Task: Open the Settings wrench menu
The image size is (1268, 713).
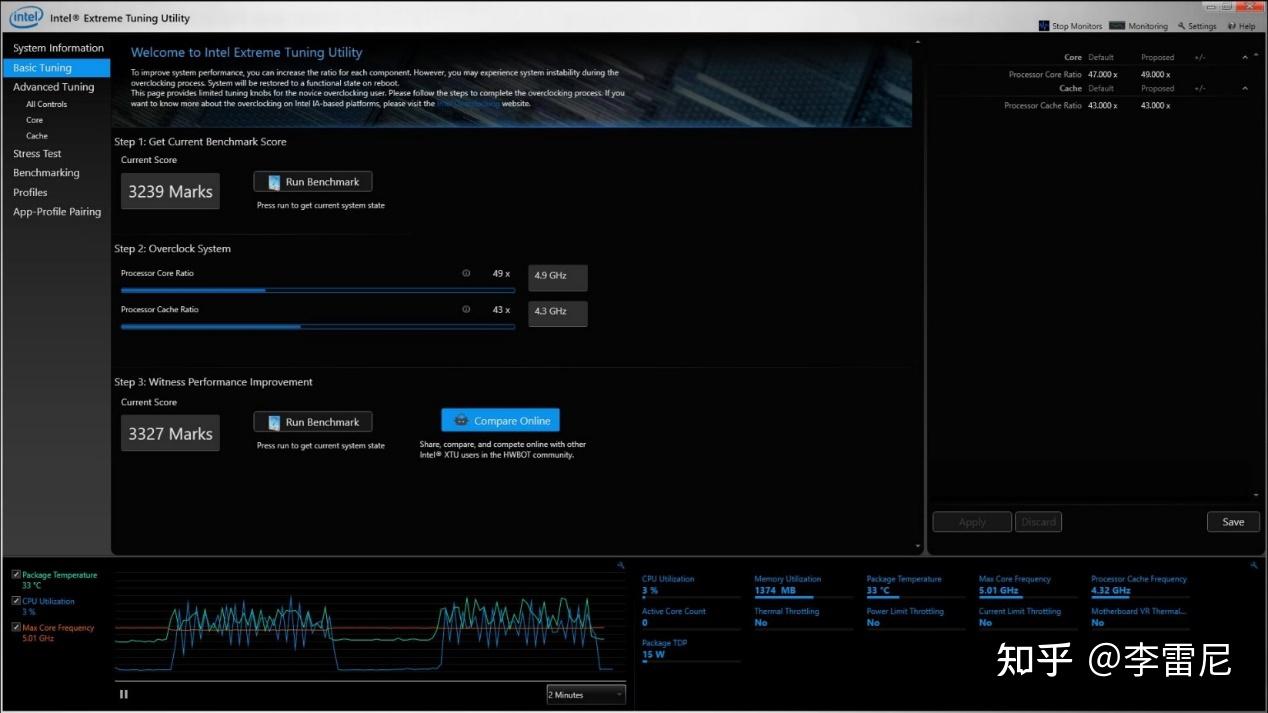Action: pos(1197,26)
